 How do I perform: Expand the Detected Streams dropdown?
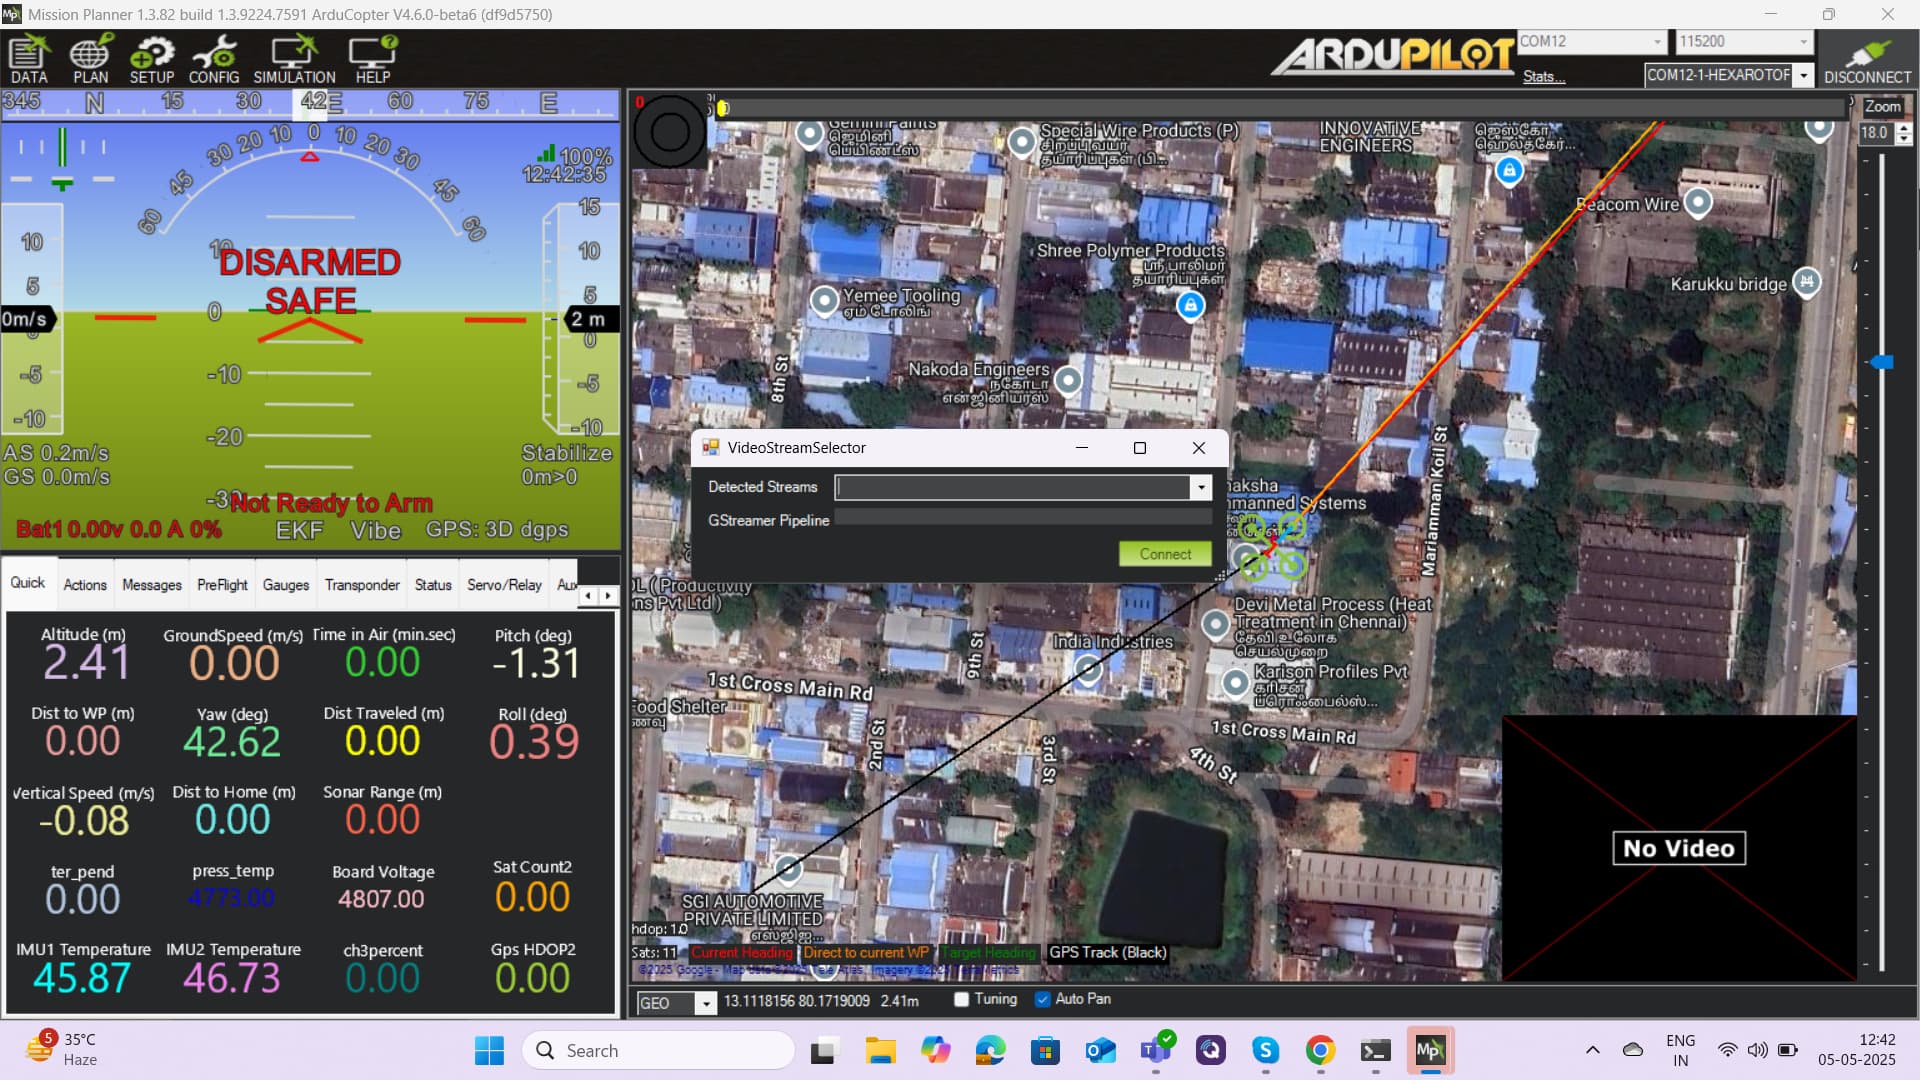pyautogui.click(x=1201, y=487)
